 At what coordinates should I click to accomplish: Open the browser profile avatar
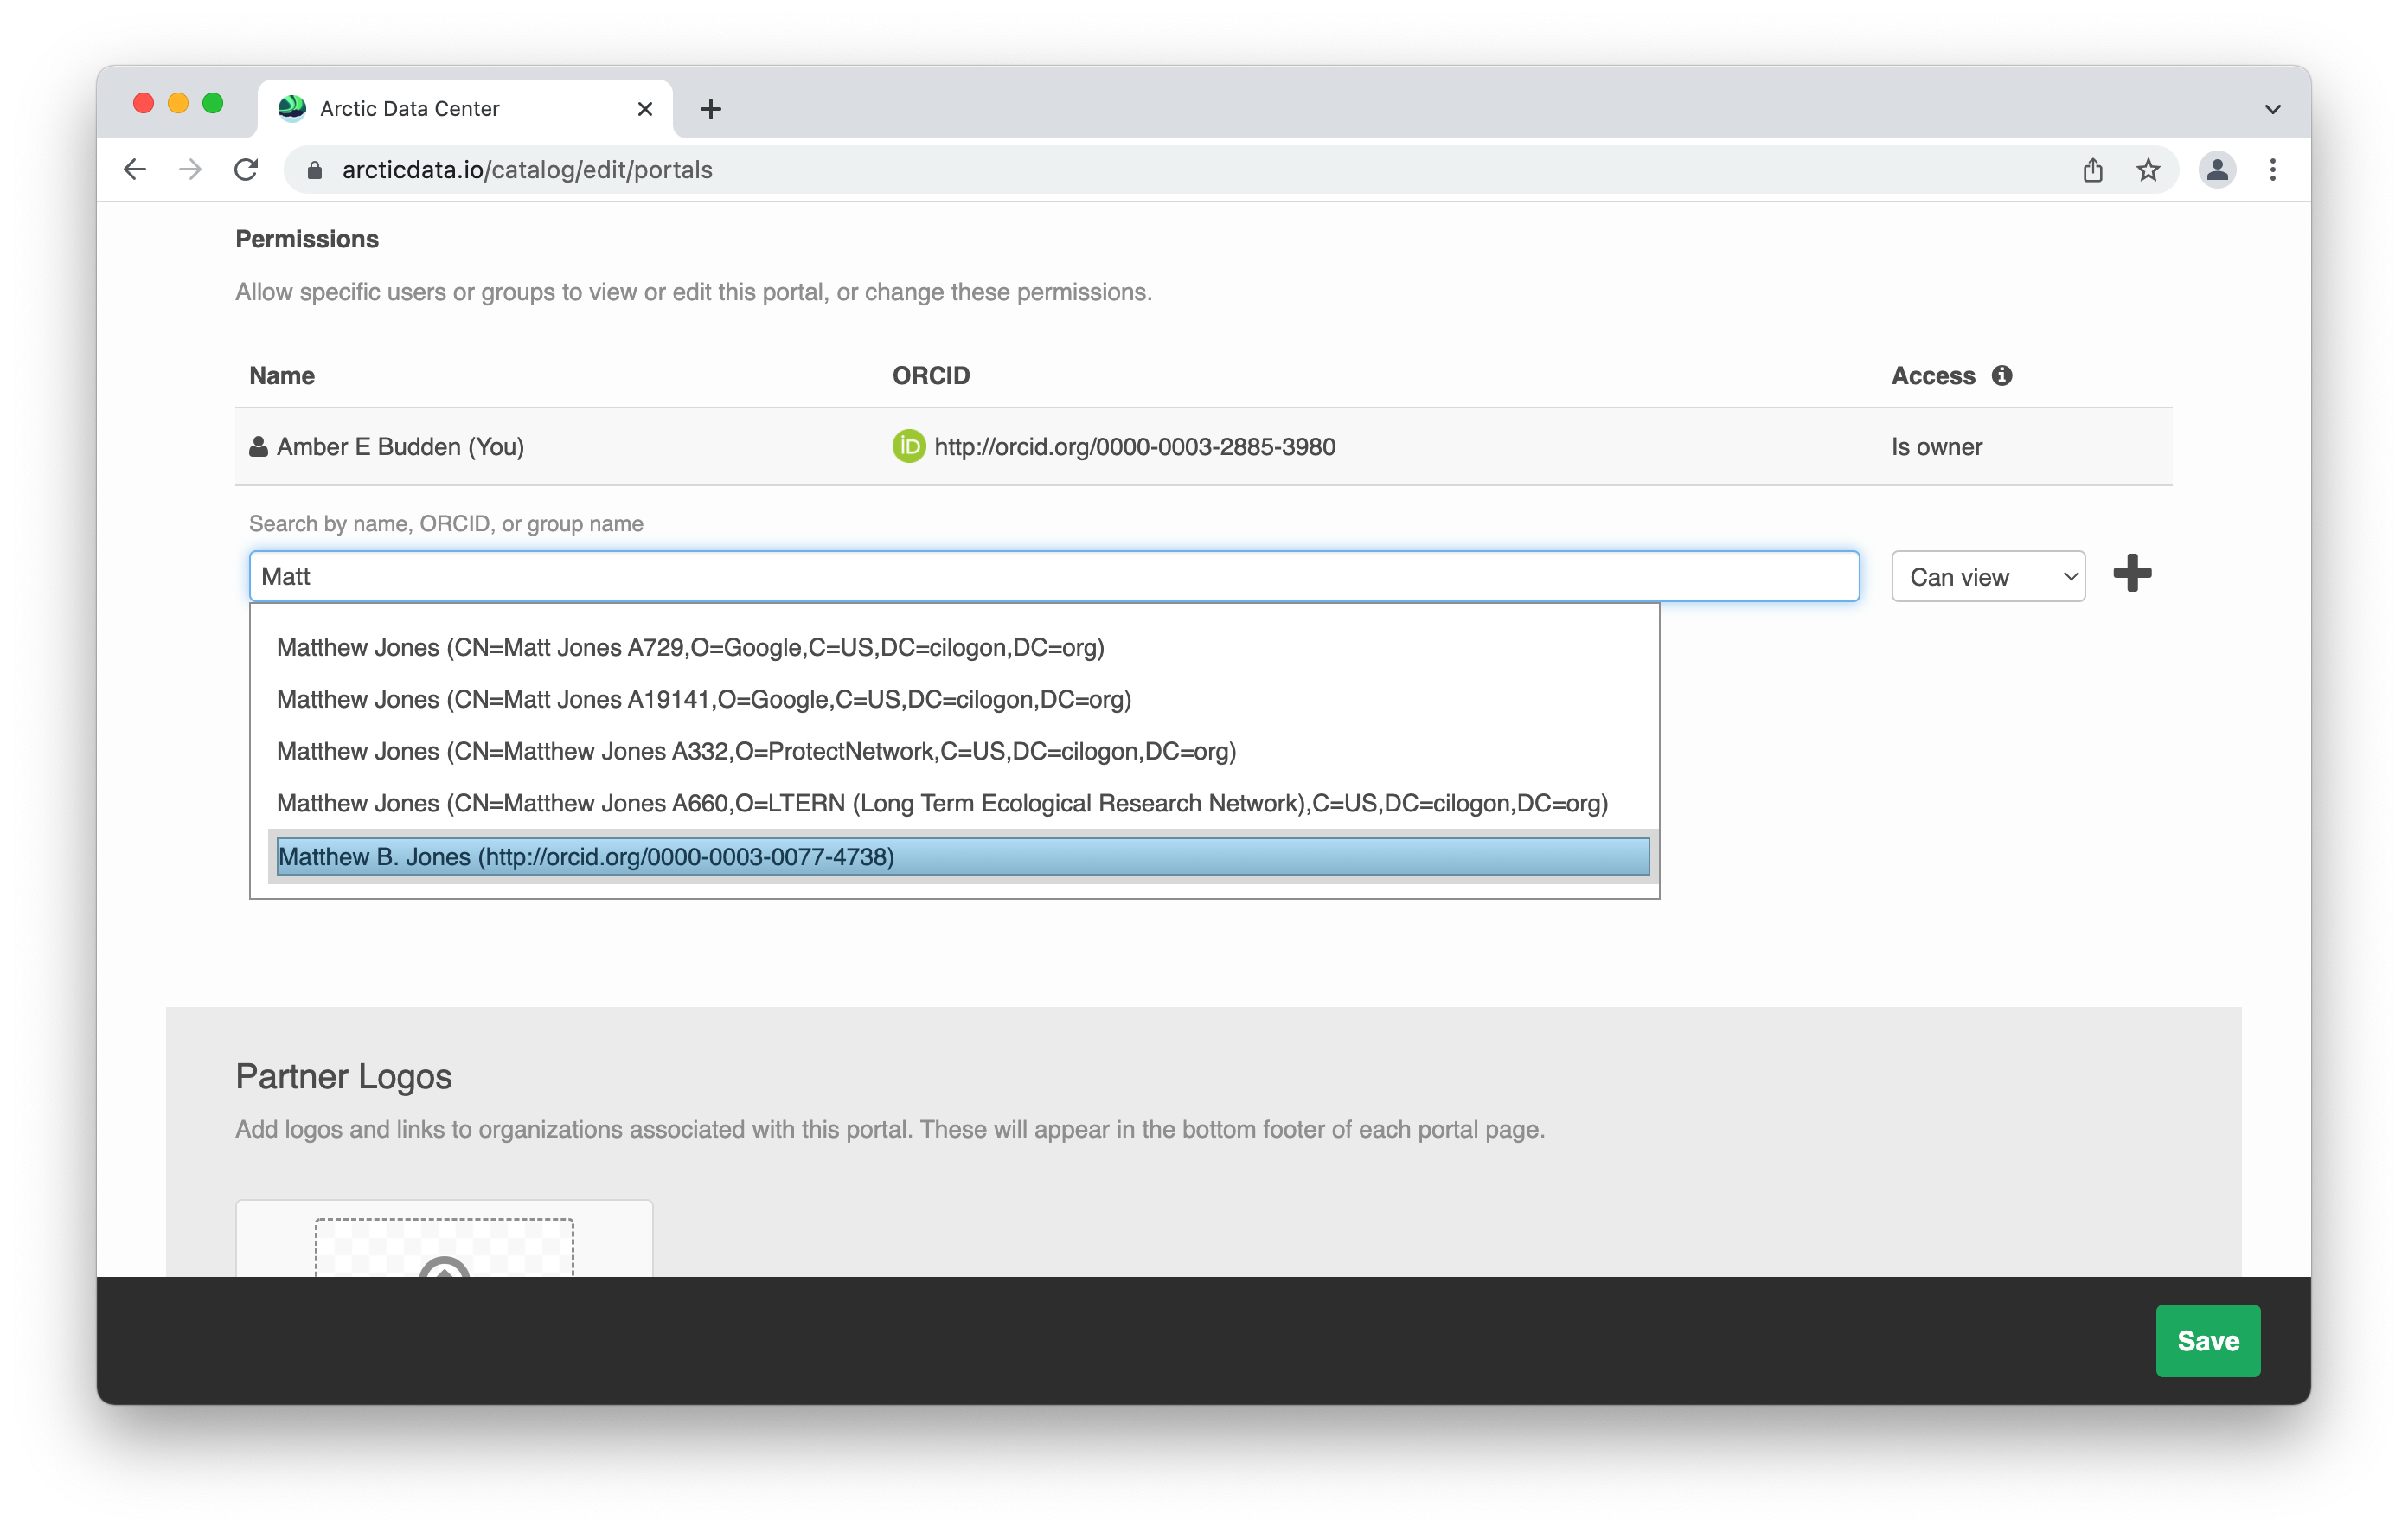click(2216, 170)
